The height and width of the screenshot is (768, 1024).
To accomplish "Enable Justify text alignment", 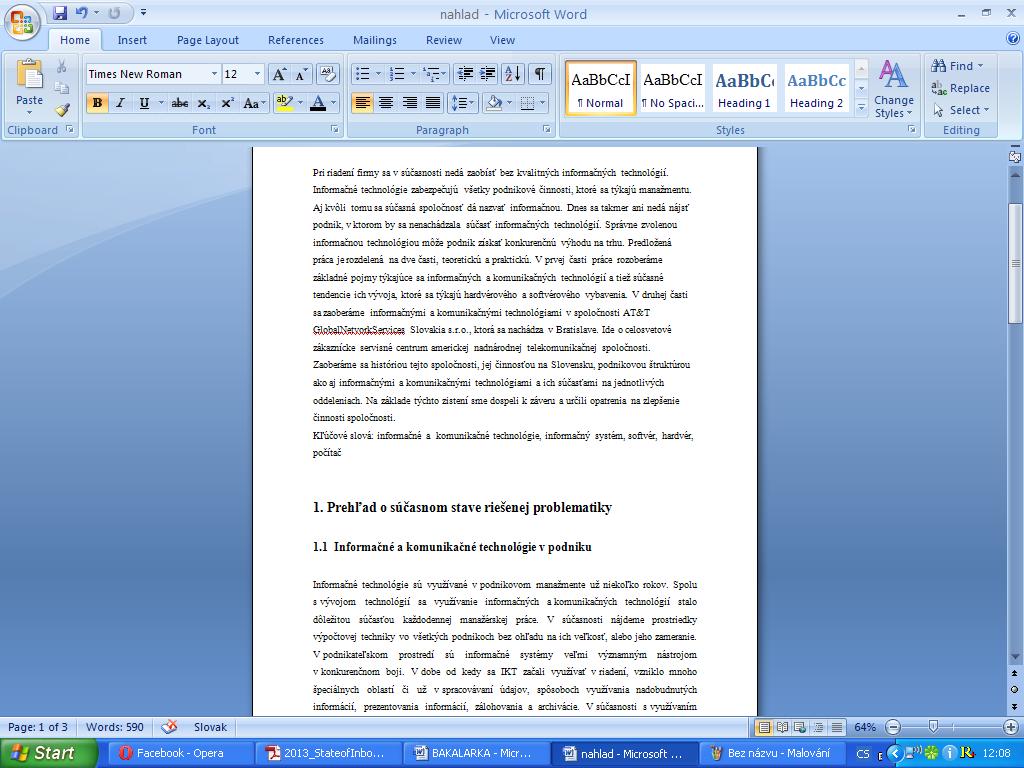I will (x=433, y=103).
